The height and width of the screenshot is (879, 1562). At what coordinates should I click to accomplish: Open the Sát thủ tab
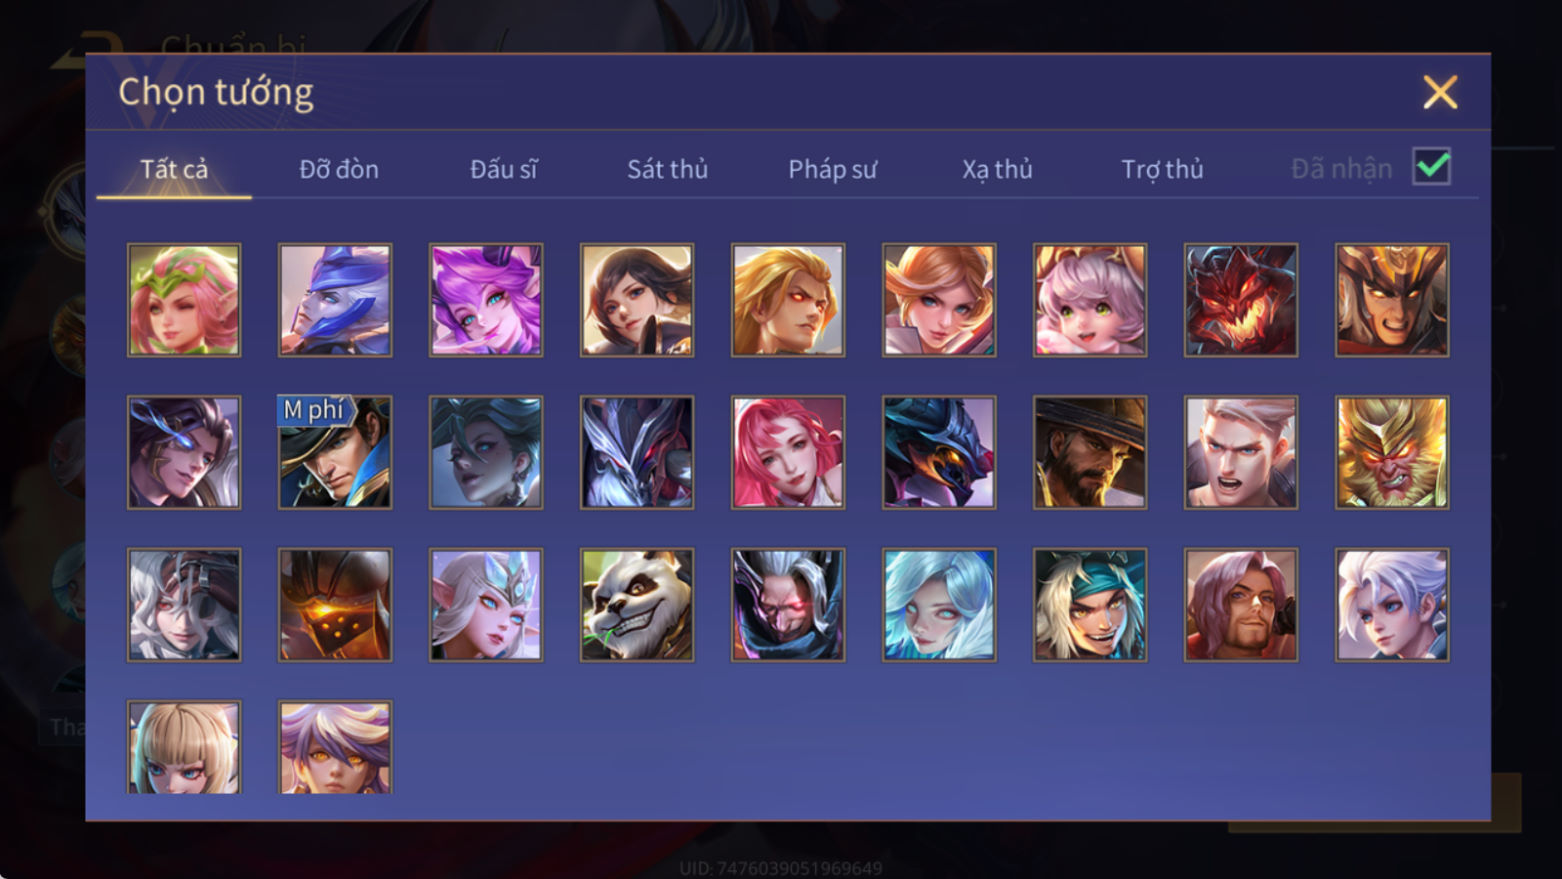[x=667, y=169]
